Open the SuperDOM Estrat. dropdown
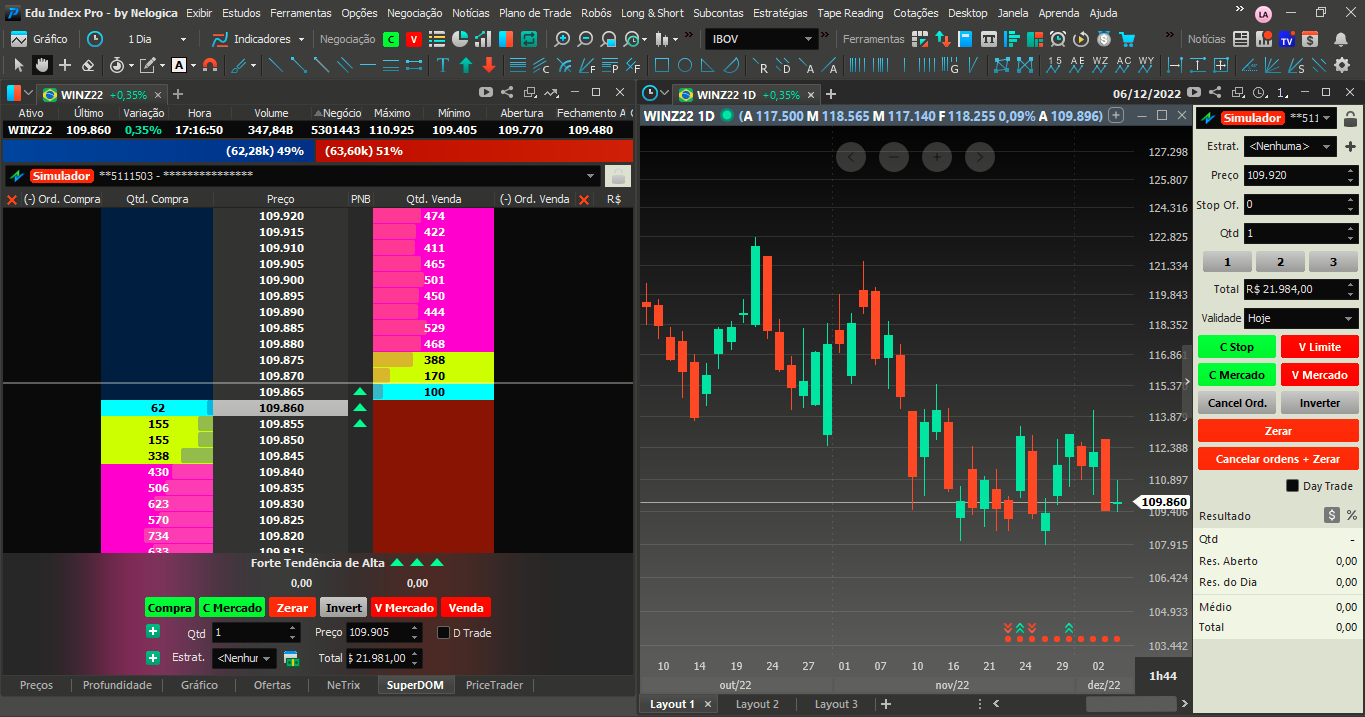The image size is (1365, 717). [244, 658]
